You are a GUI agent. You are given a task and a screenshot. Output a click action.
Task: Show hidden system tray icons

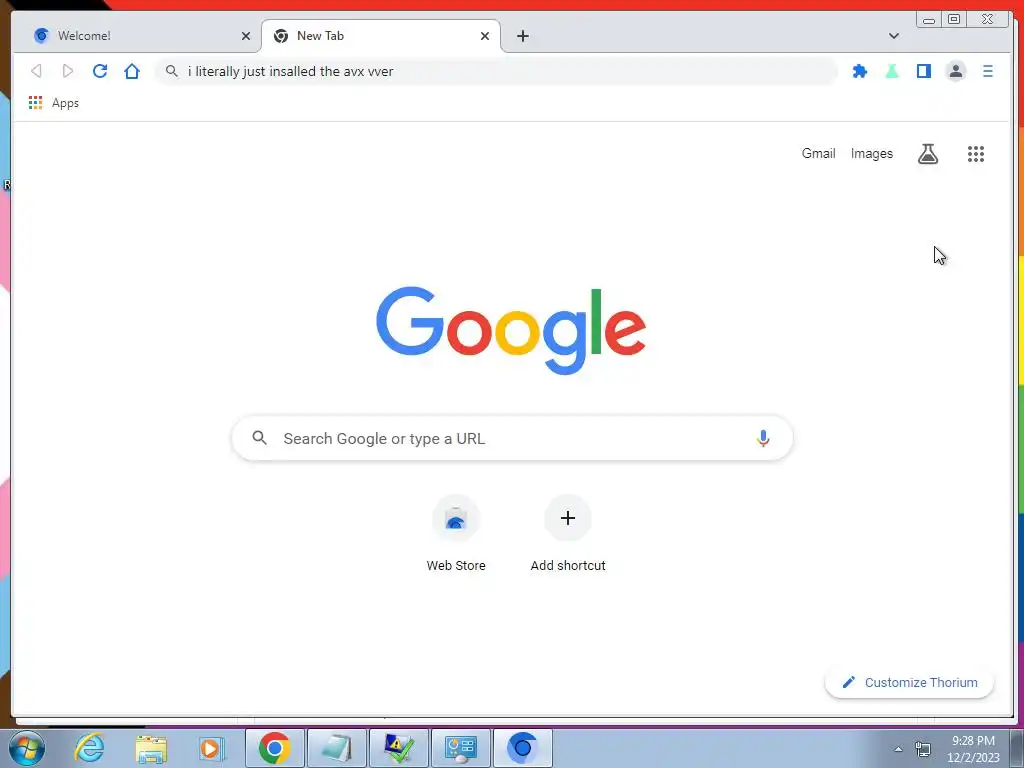click(x=899, y=749)
